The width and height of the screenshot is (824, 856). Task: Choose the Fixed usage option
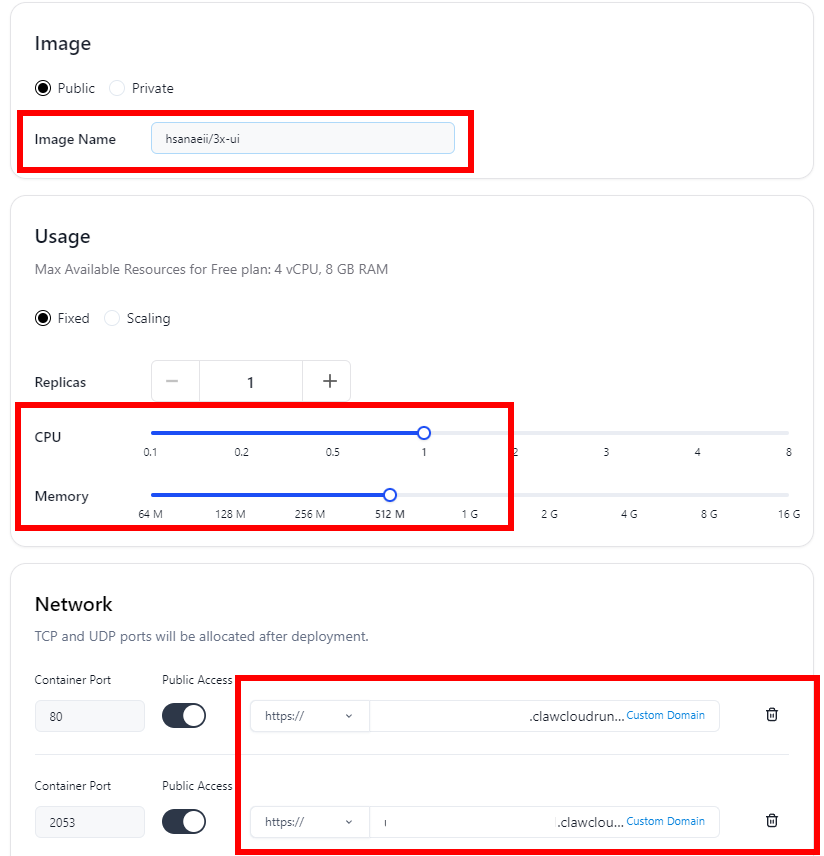[x=43, y=318]
